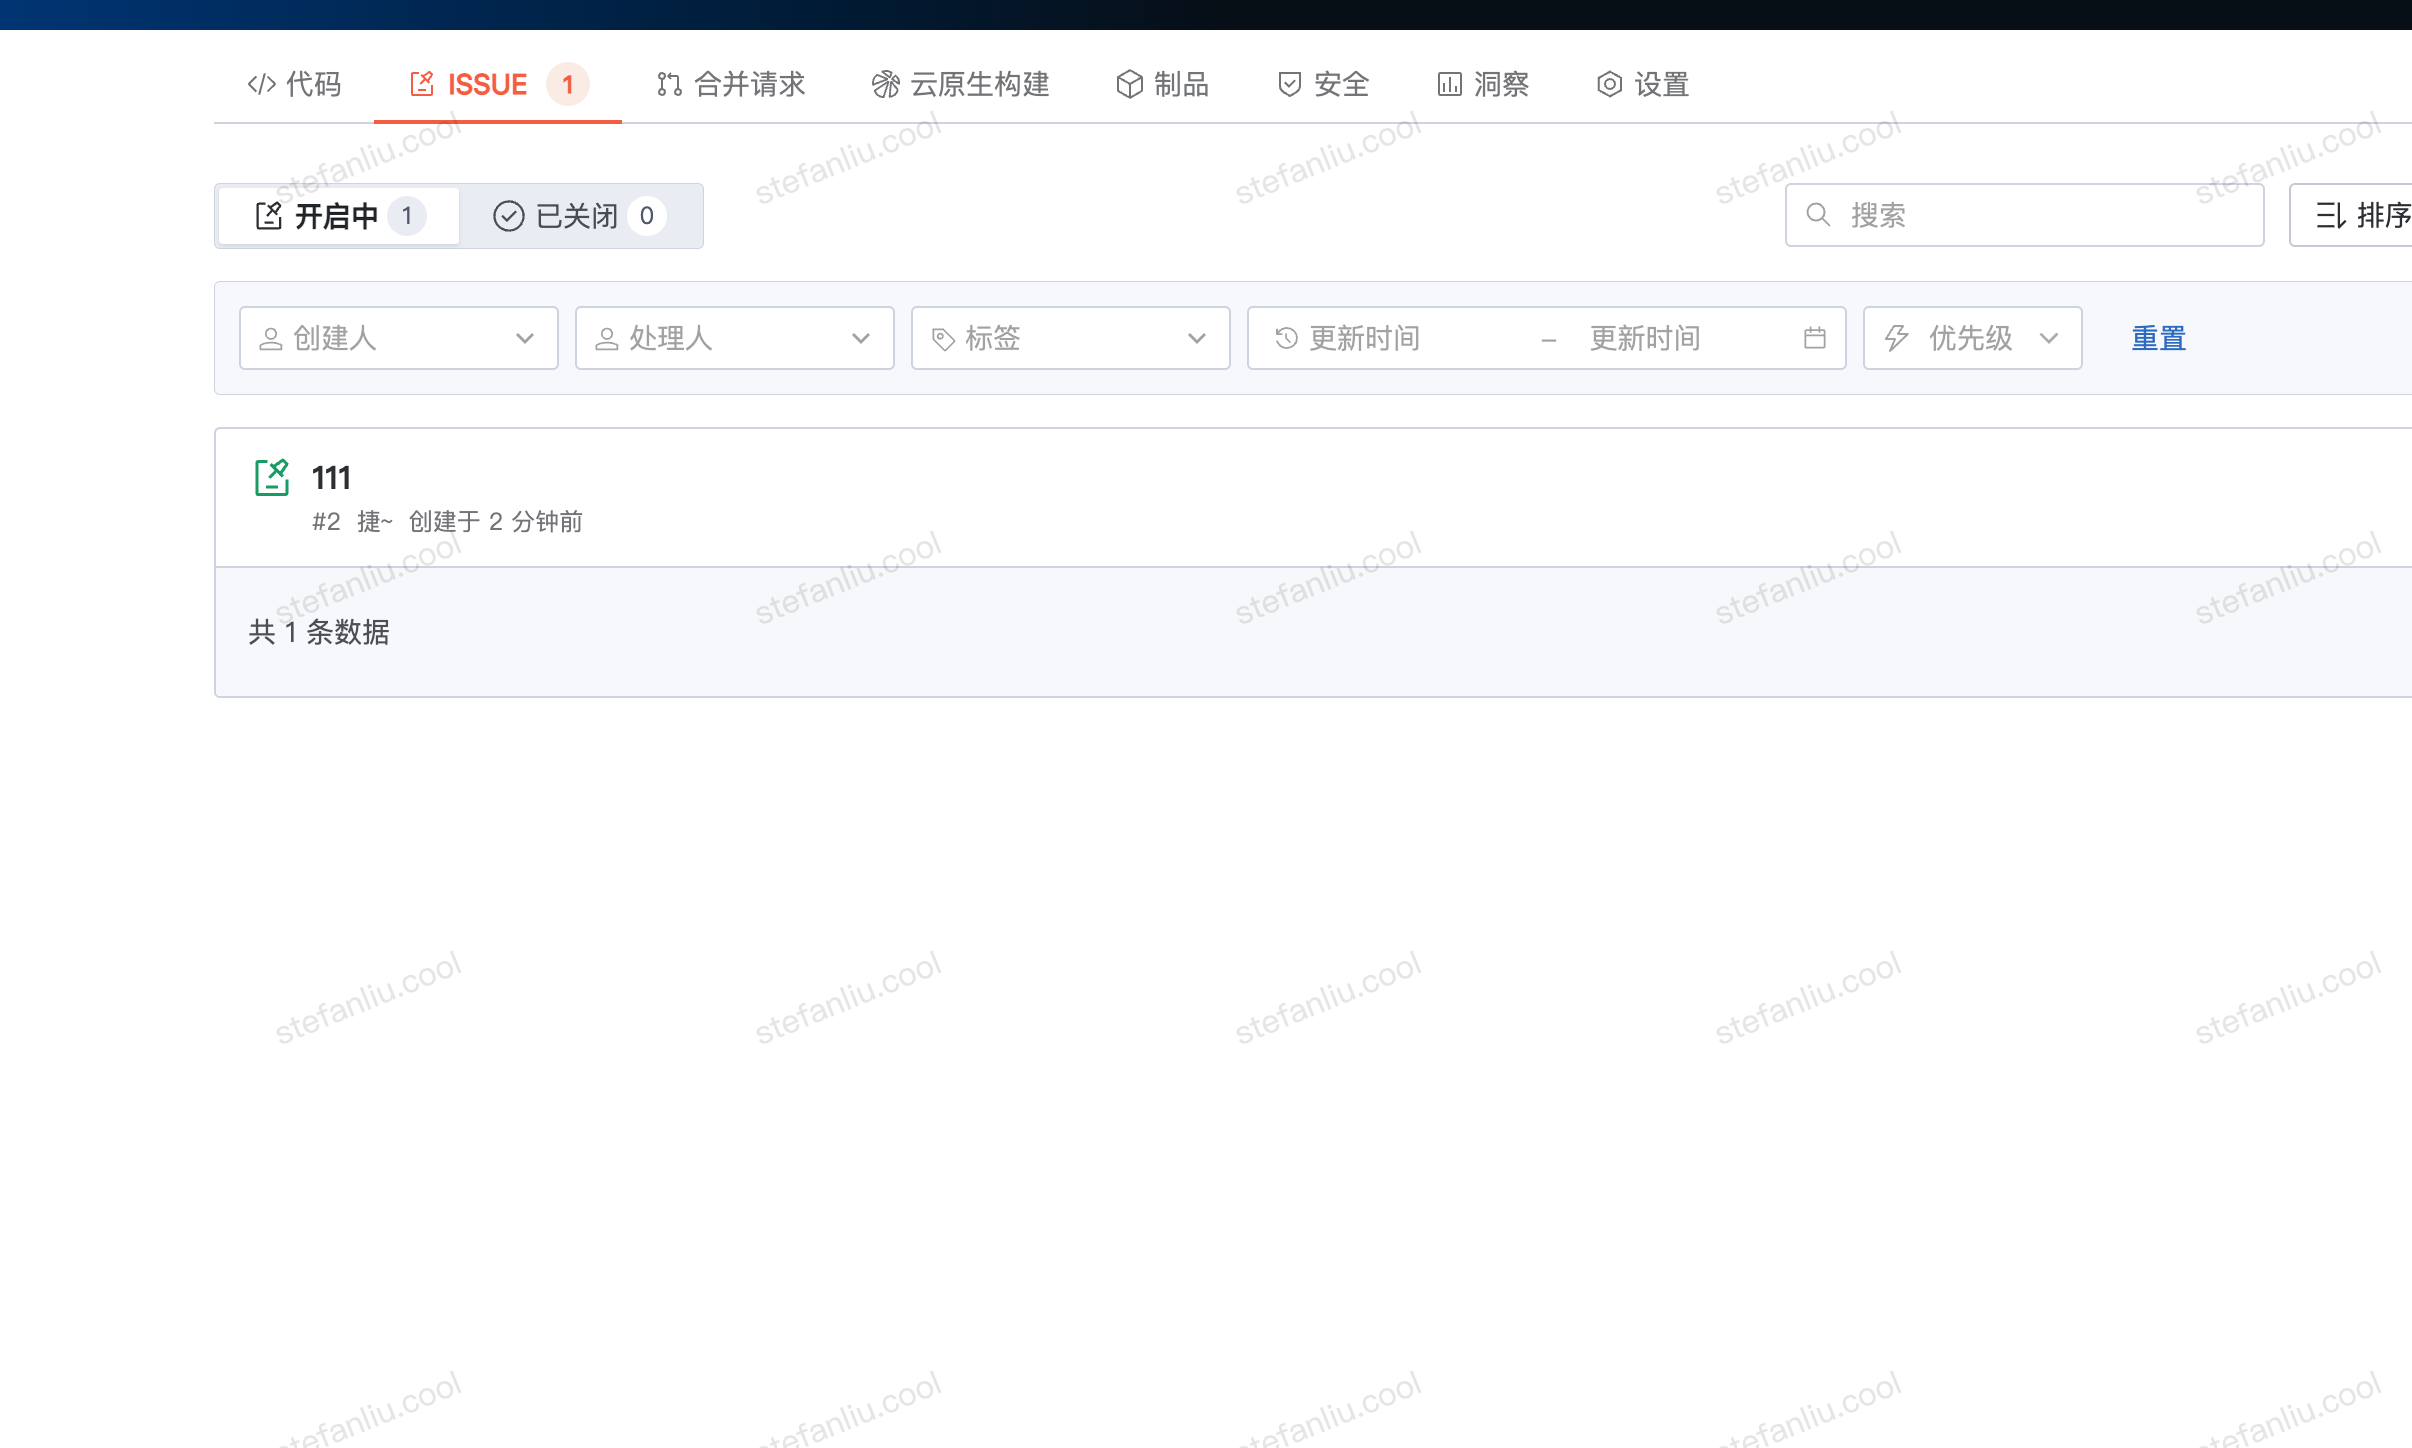Click the 重置 reset link

(x=2158, y=338)
